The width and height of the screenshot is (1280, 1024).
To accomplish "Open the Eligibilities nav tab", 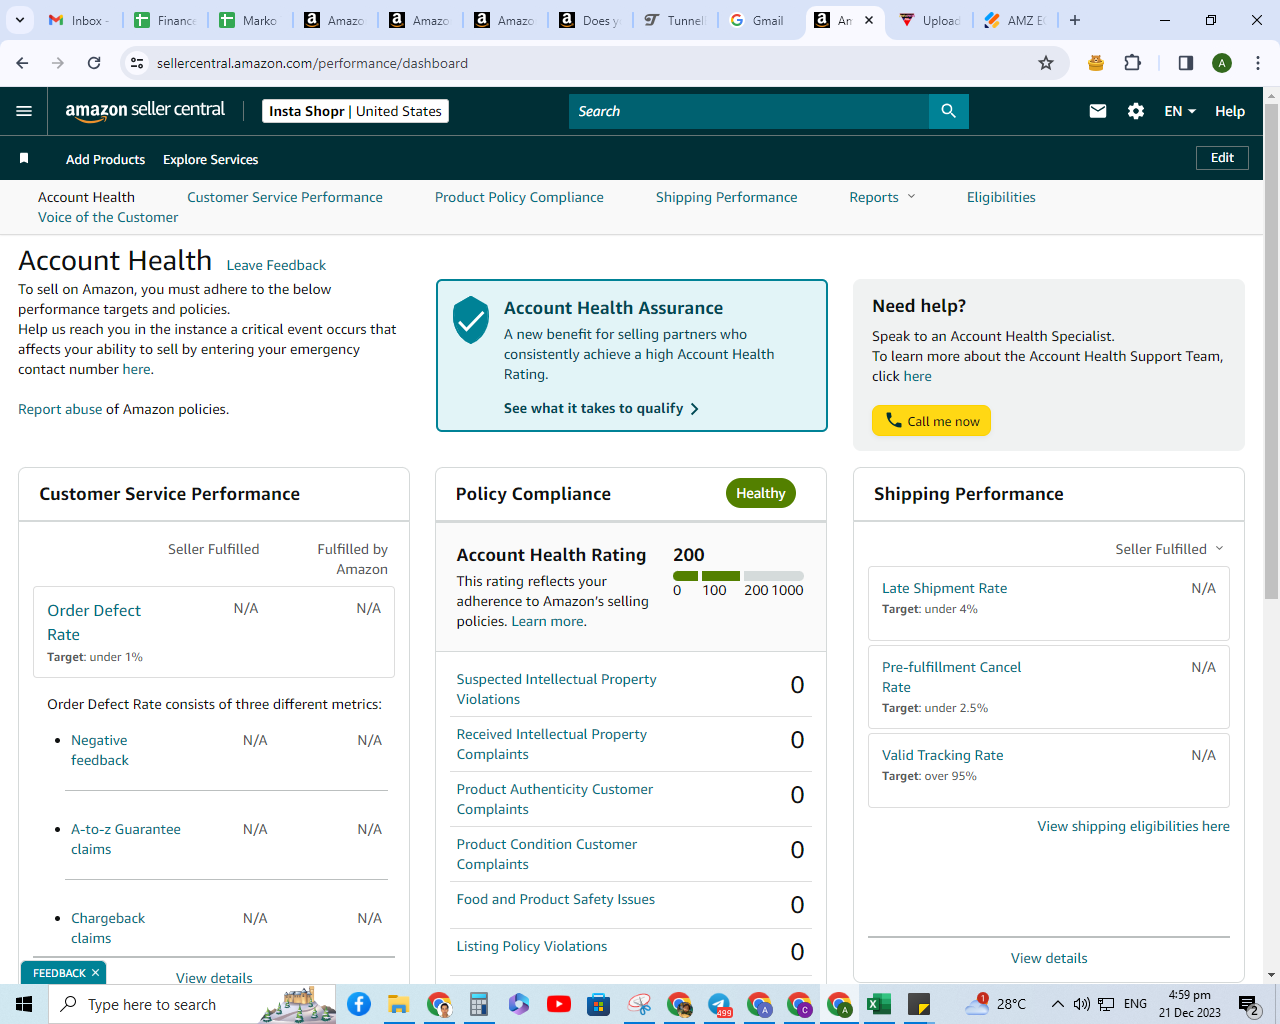I will click(1001, 197).
